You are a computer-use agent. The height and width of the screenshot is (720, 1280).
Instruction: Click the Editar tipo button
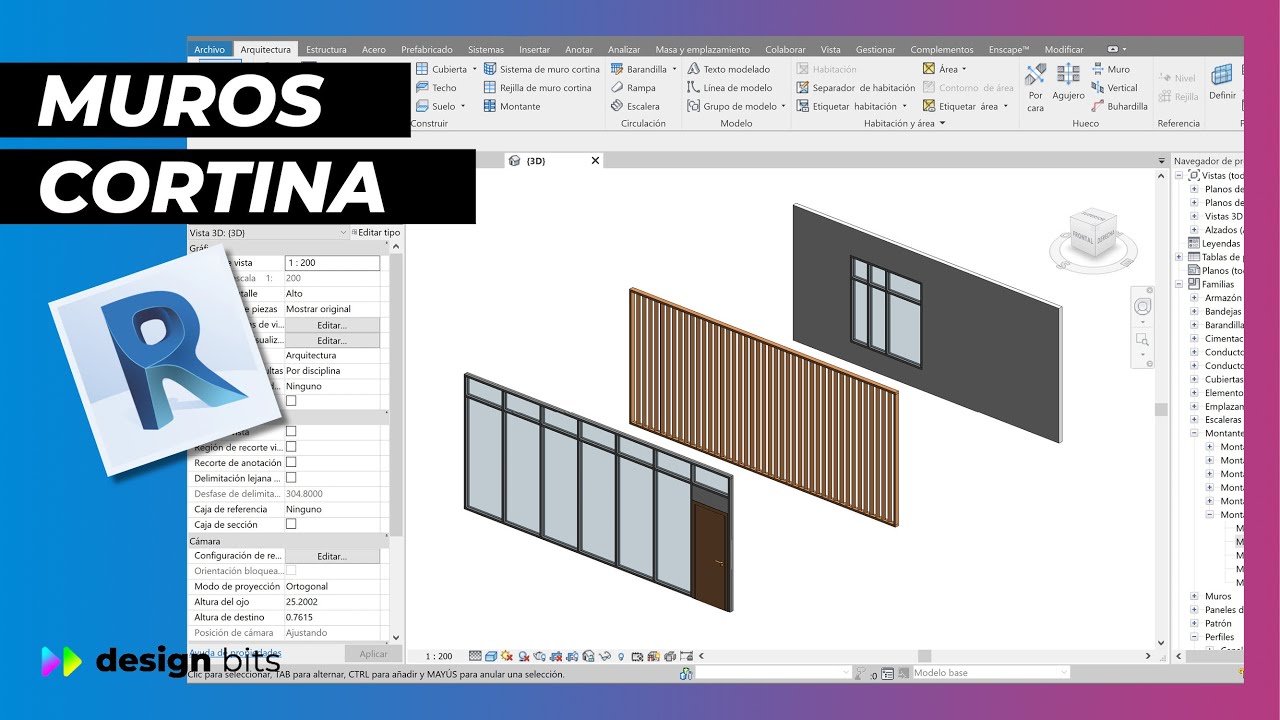[x=375, y=232]
